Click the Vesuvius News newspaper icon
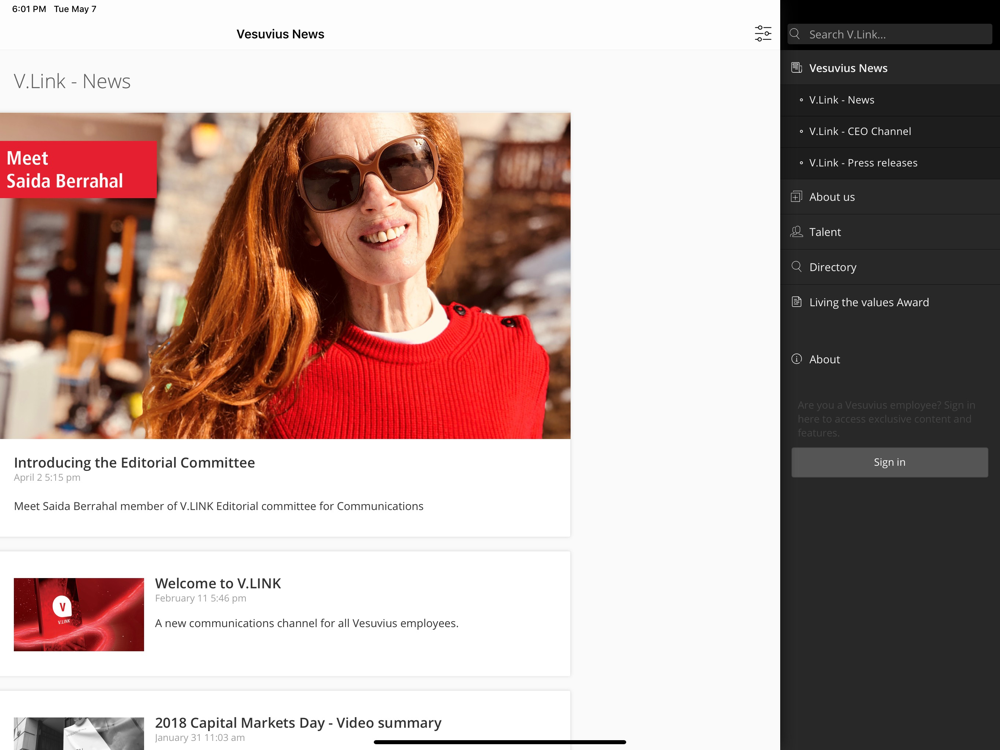The height and width of the screenshot is (750, 1000). click(x=797, y=68)
